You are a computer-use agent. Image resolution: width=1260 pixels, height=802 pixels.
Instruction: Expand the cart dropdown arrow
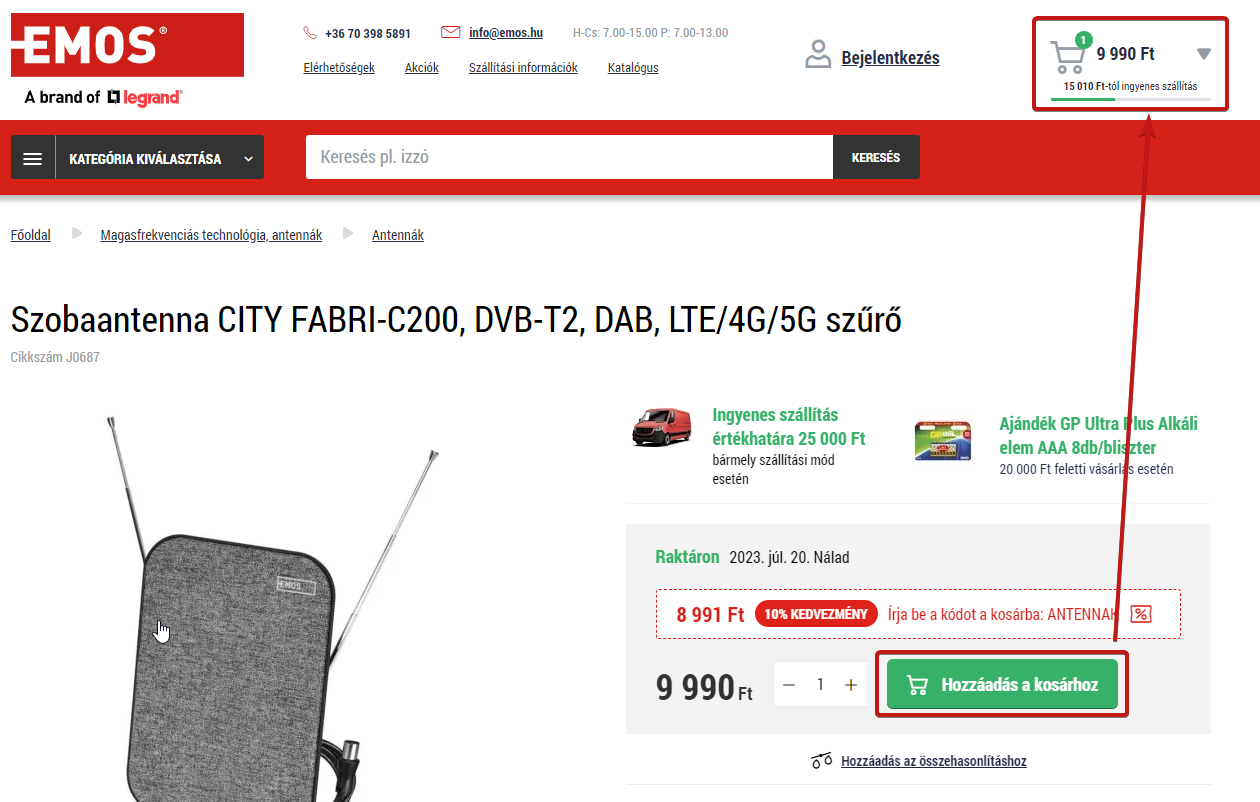point(1204,54)
